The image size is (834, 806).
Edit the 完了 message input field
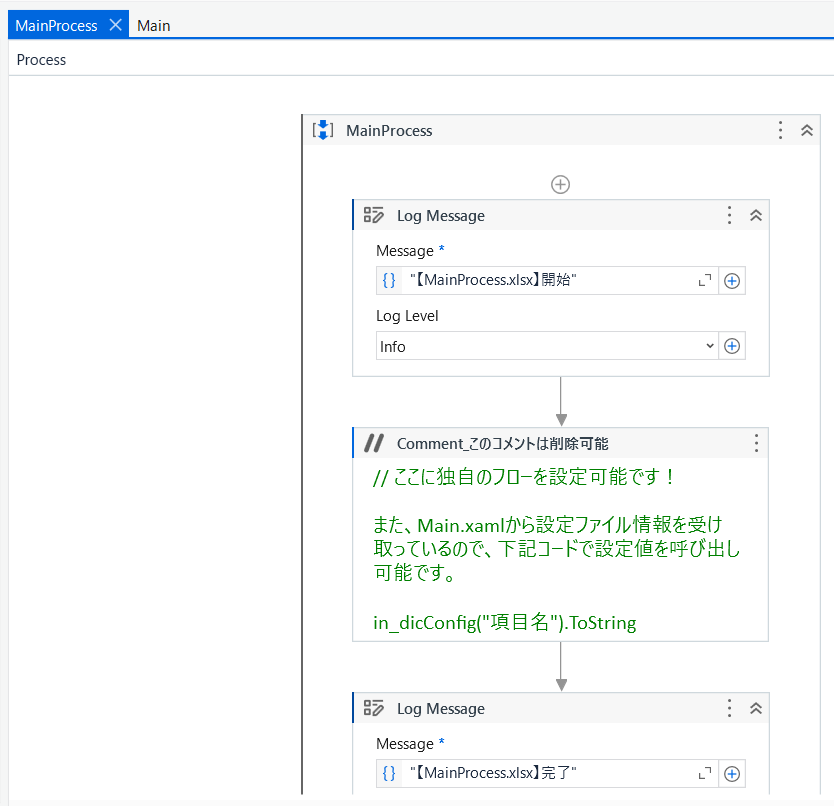(547, 774)
